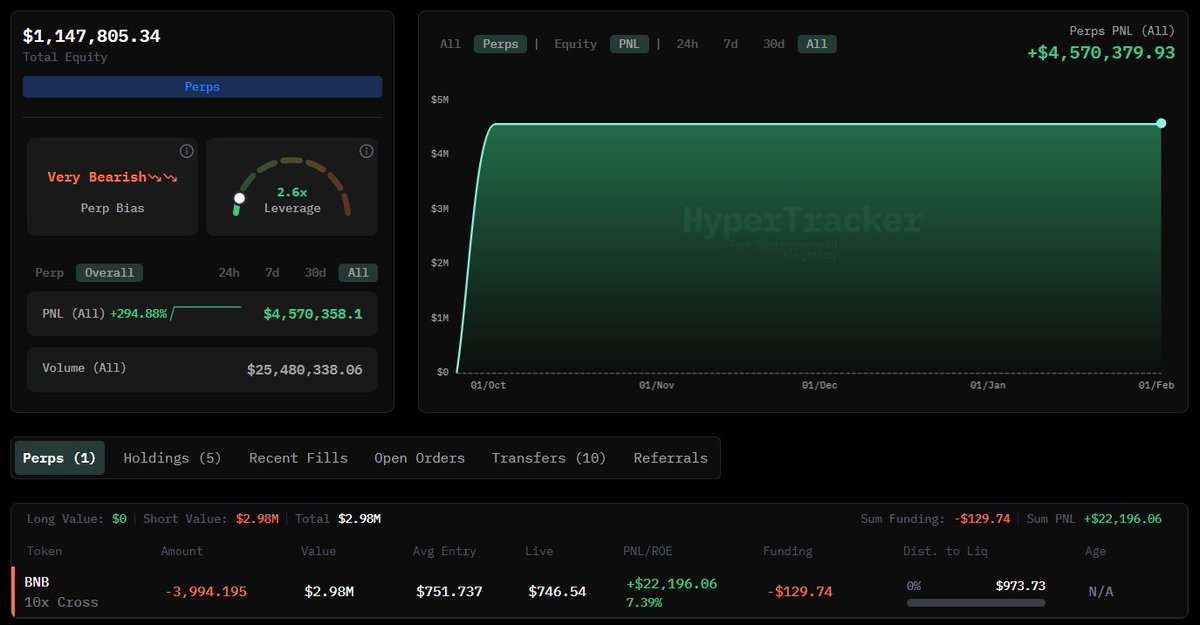Switch to Recent Fills tab
This screenshot has height=625, width=1200.
point(298,458)
